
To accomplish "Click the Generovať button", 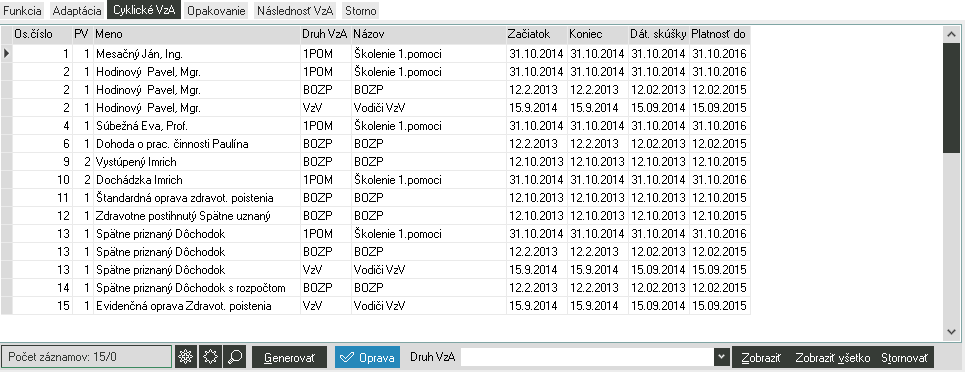I will click(x=289, y=357).
